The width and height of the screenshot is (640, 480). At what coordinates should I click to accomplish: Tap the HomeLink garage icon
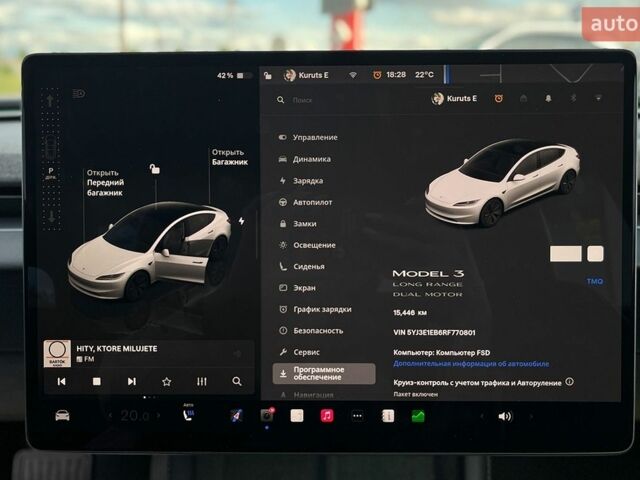523,98
